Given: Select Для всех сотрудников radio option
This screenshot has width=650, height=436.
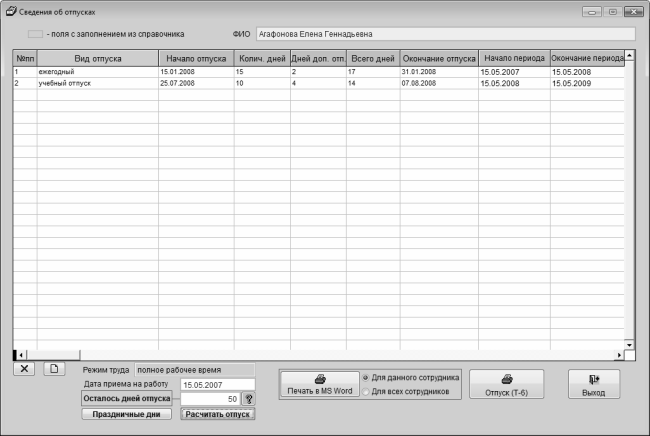Looking at the screenshot, I should click(x=365, y=391).
